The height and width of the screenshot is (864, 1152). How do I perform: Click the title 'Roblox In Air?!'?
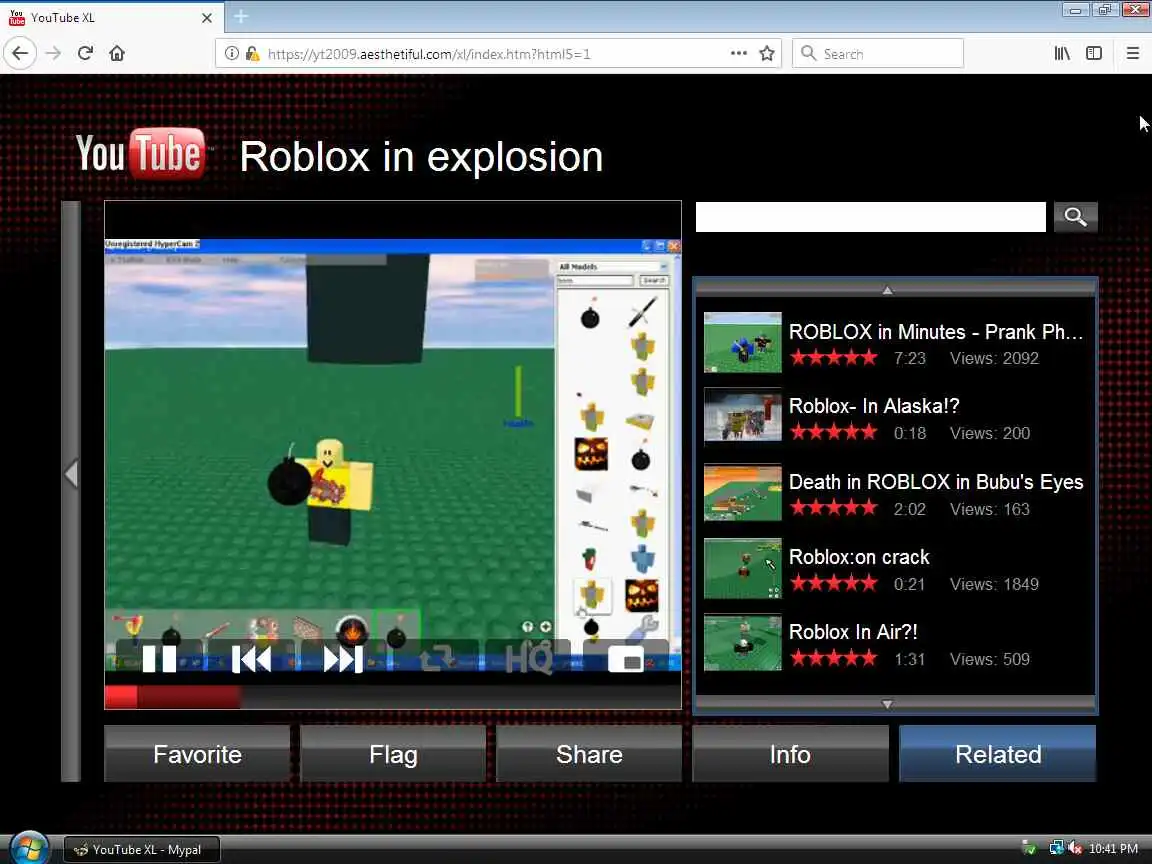tap(853, 632)
